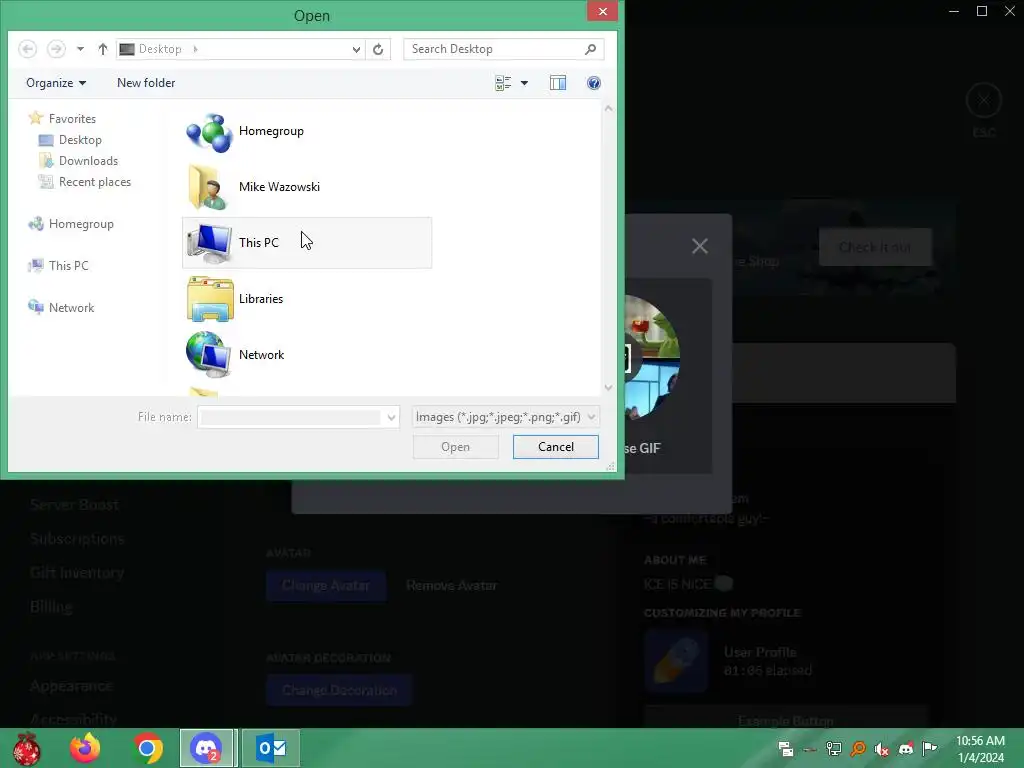
Task: Open the recent locations arrow
Action: (80, 49)
